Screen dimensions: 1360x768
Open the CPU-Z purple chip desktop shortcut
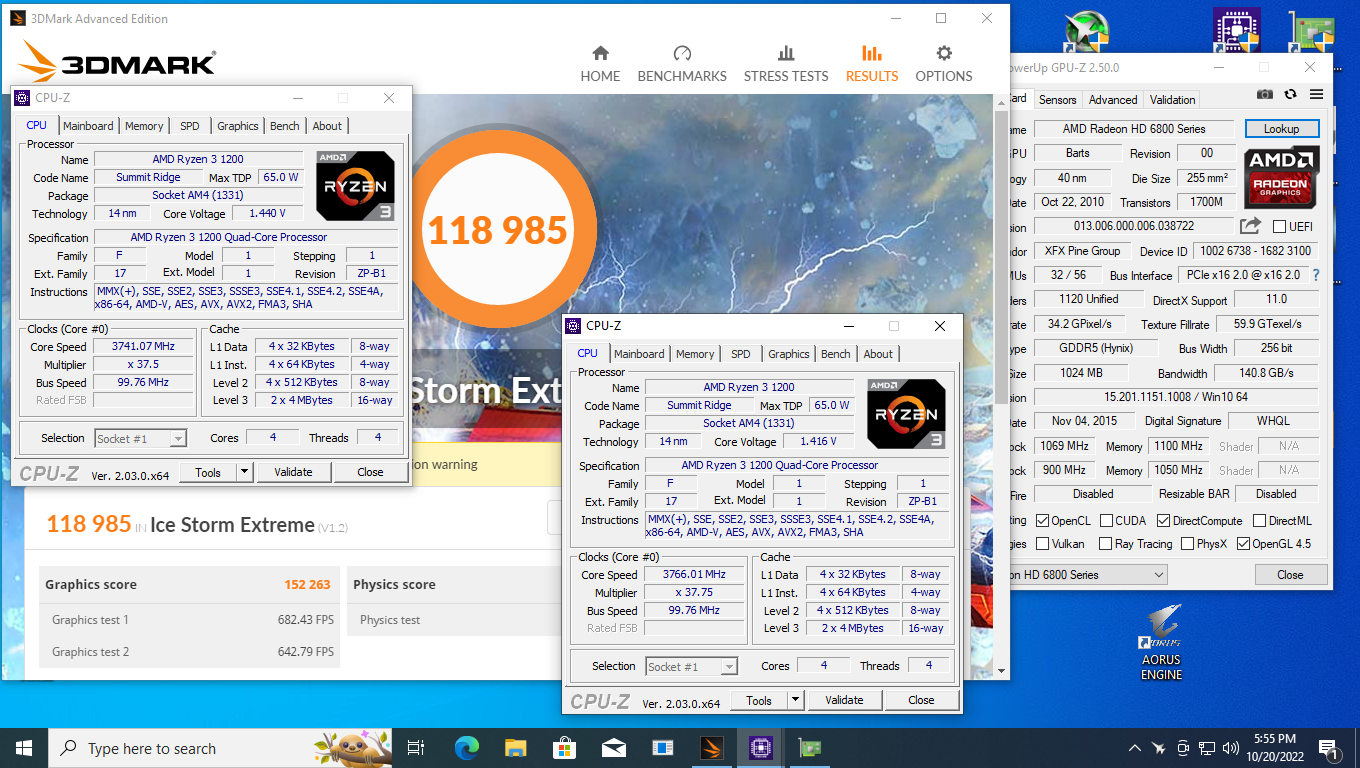click(x=1236, y=30)
